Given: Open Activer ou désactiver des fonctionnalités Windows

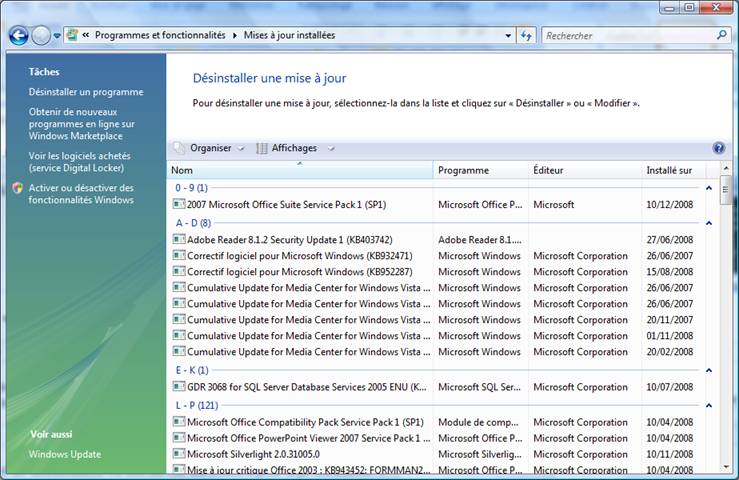Looking at the screenshot, I should pos(81,194).
